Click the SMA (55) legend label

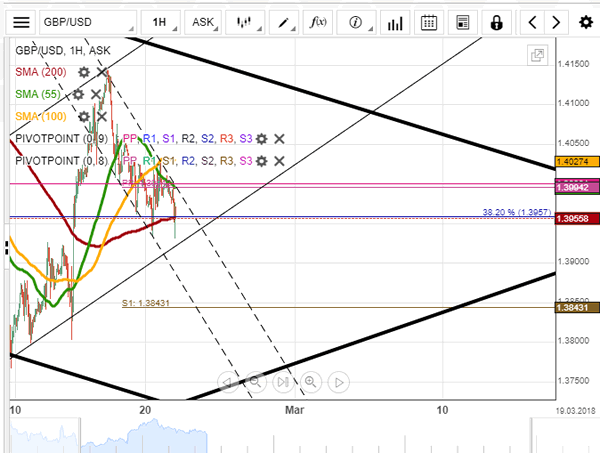tap(38, 94)
